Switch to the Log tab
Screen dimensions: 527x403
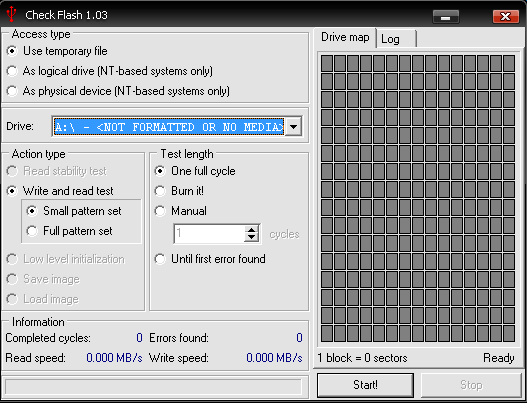coord(397,39)
